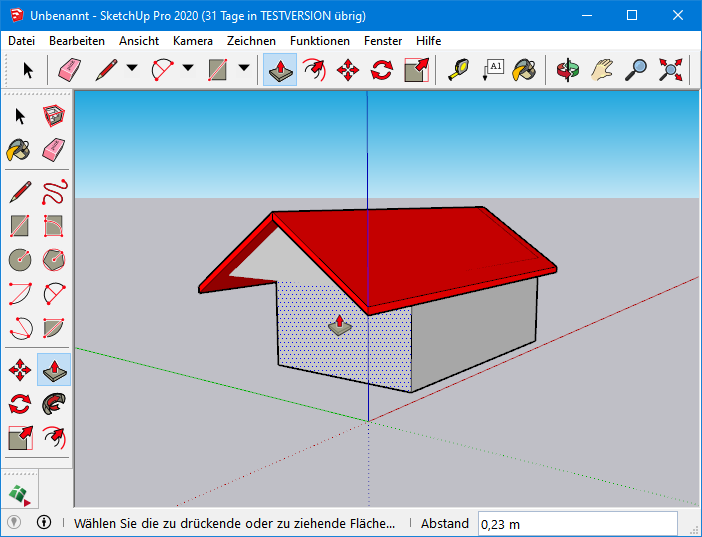Image resolution: width=702 pixels, height=537 pixels.
Task: Choose the Polygon tool in left panel
Action: (54, 260)
